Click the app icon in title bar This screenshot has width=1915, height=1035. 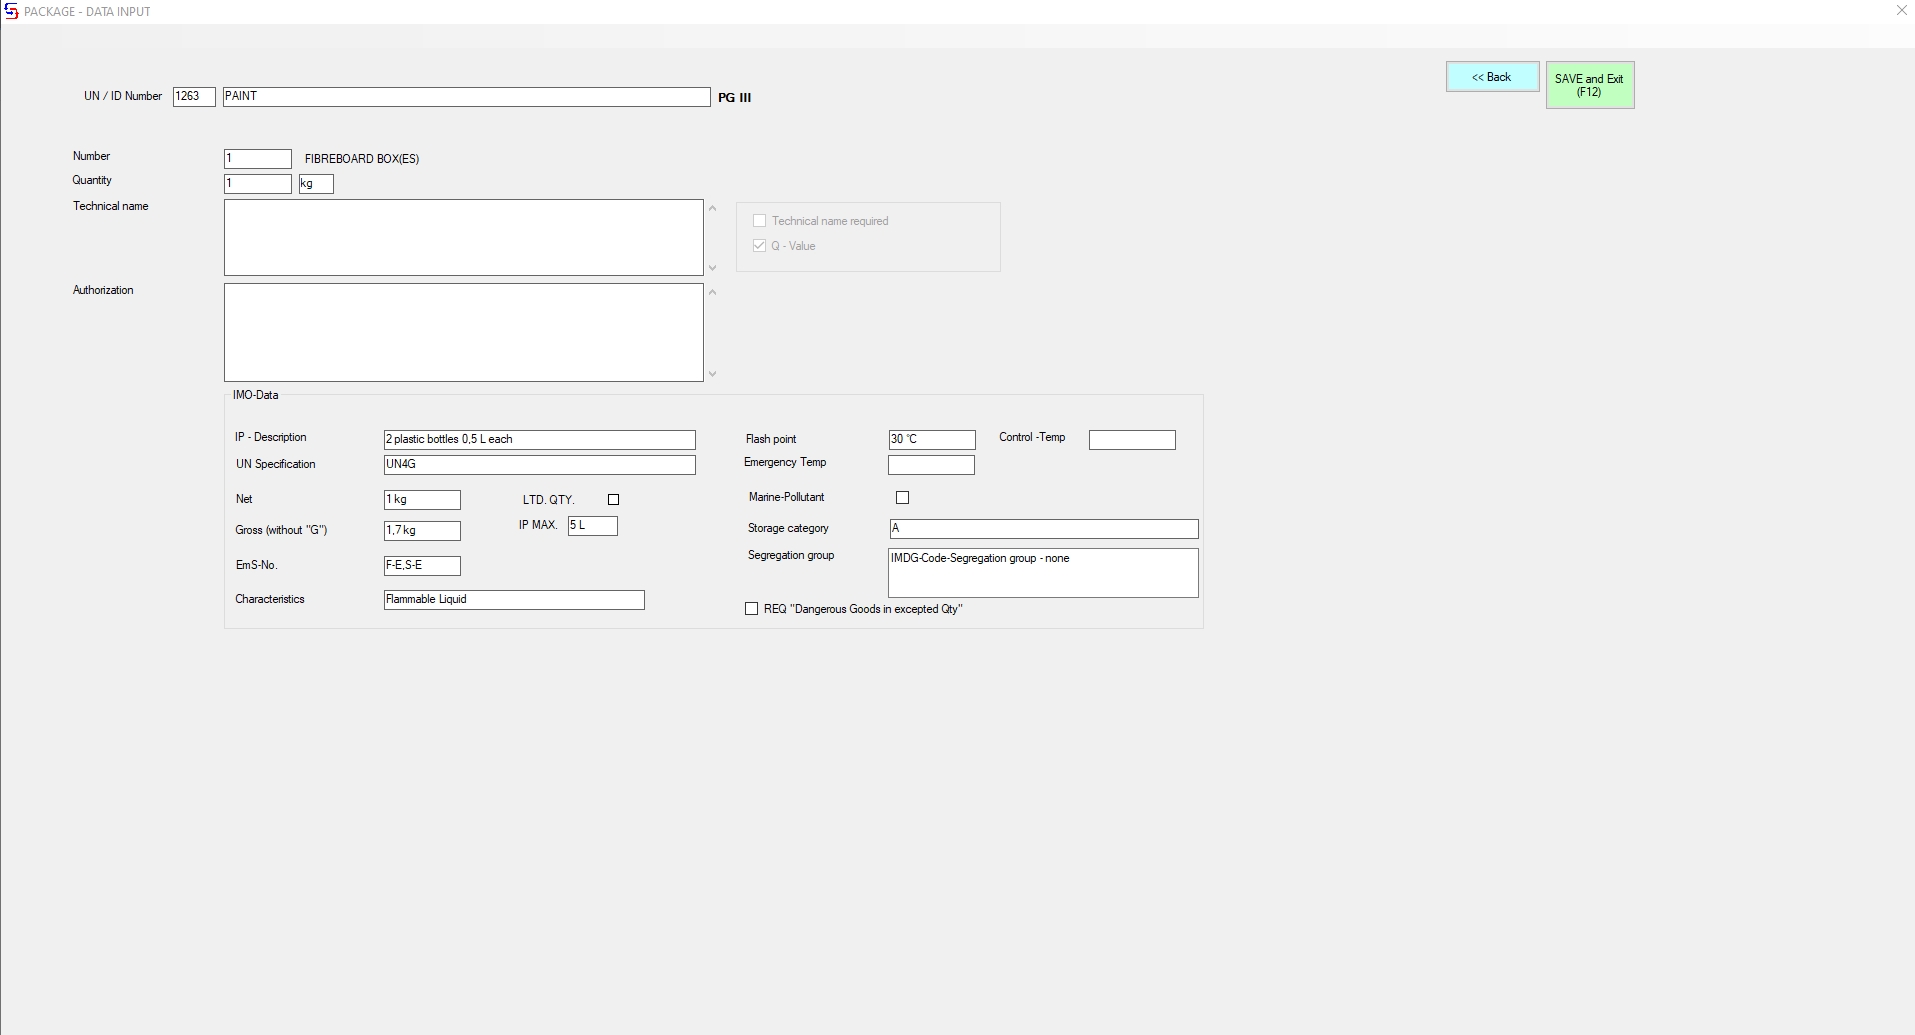11,11
